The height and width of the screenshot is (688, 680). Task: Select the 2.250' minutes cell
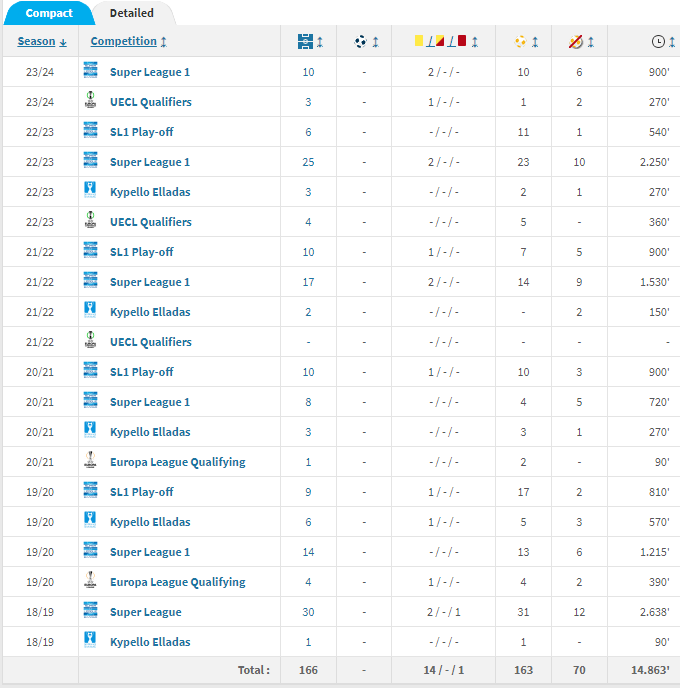[x=655, y=162]
